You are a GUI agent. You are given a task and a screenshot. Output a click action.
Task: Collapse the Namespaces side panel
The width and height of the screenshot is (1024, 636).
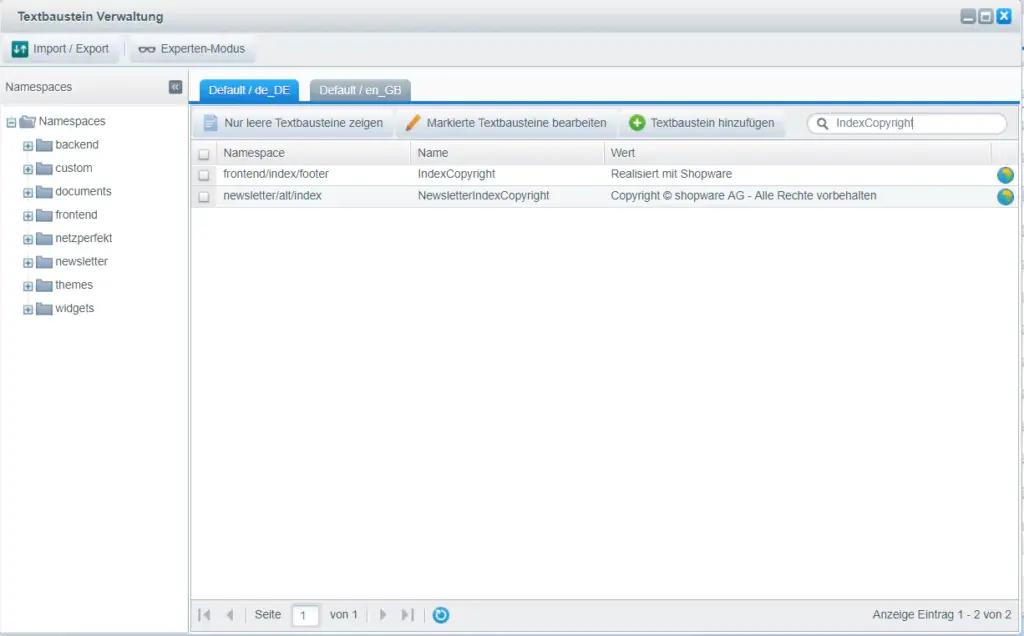click(x=176, y=87)
